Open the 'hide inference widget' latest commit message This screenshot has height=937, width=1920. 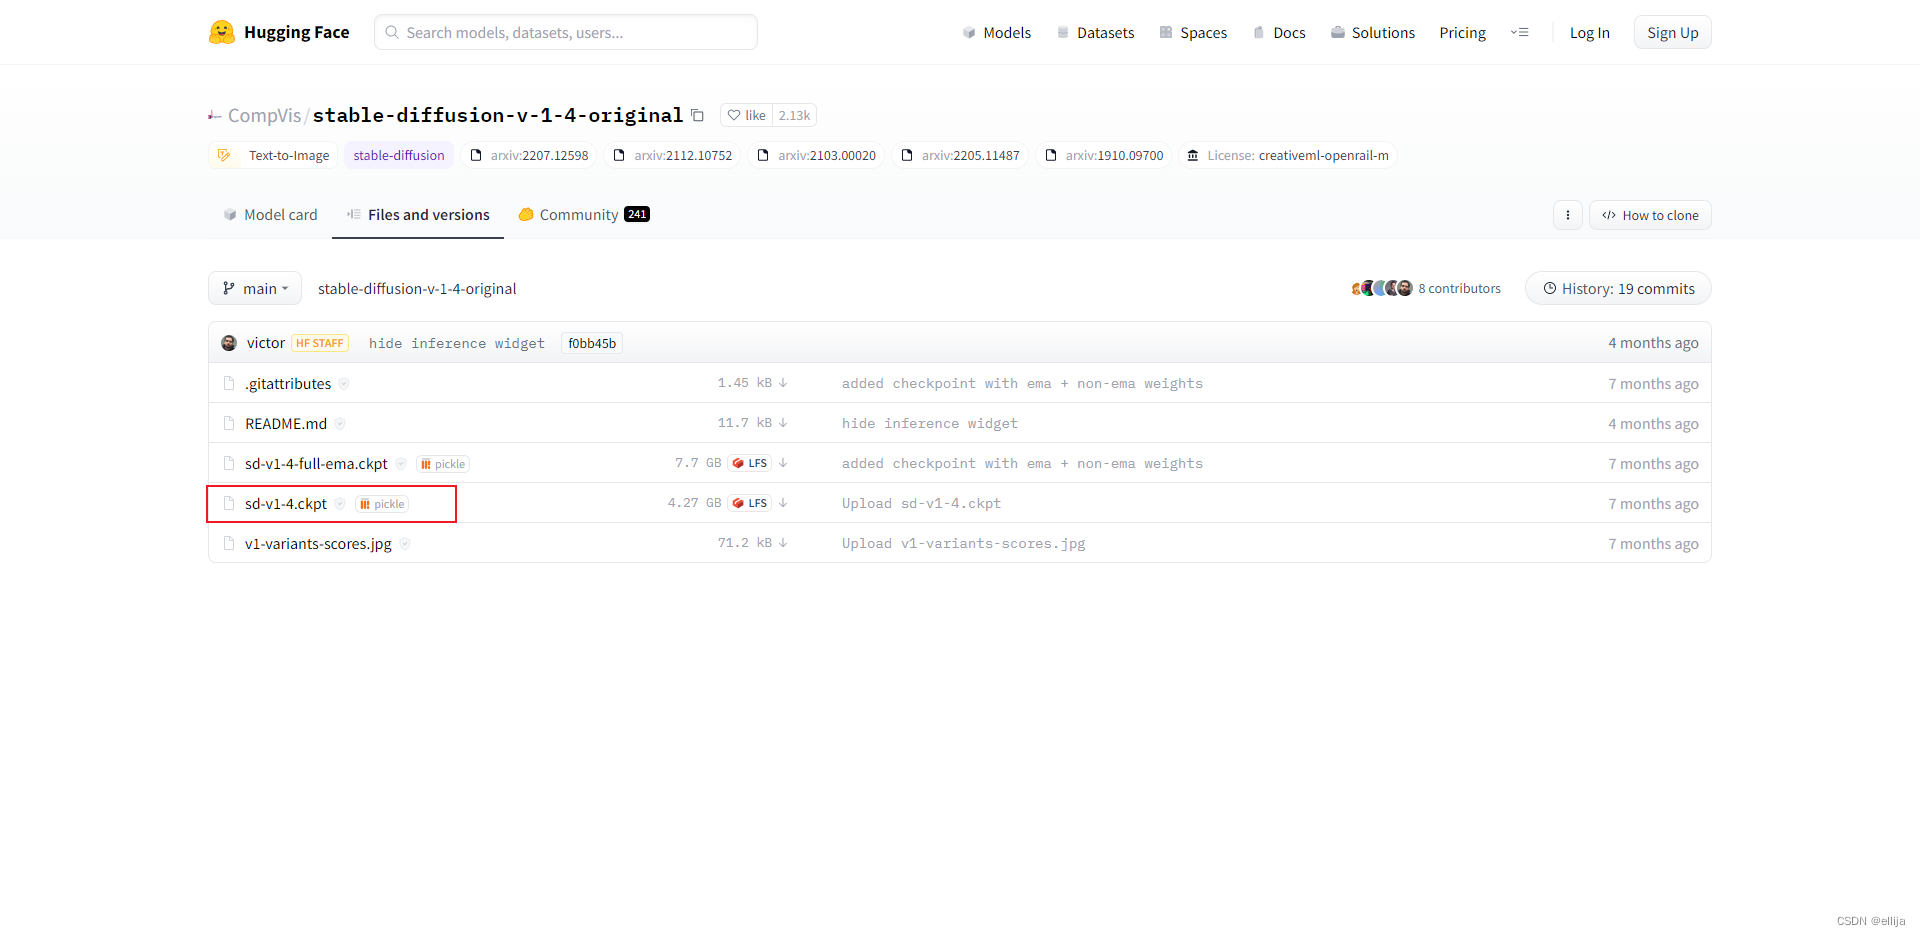[457, 343]
